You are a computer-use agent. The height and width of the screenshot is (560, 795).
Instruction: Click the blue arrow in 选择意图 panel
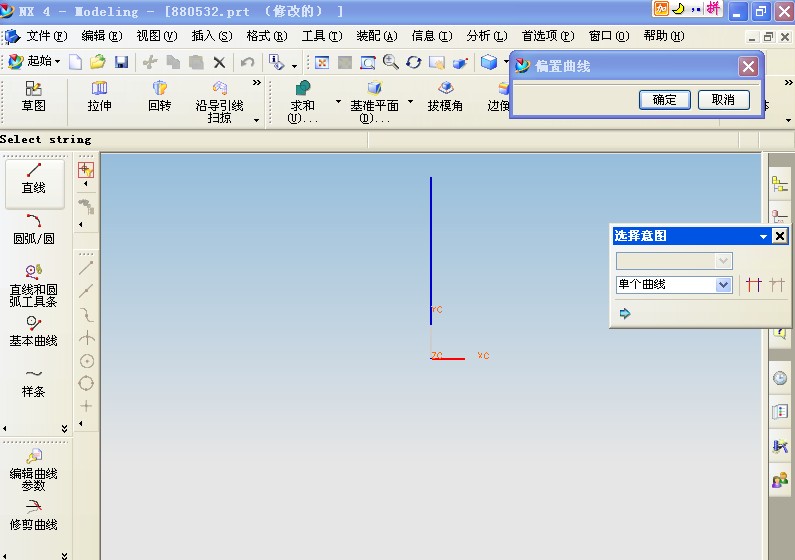(625, 313)
